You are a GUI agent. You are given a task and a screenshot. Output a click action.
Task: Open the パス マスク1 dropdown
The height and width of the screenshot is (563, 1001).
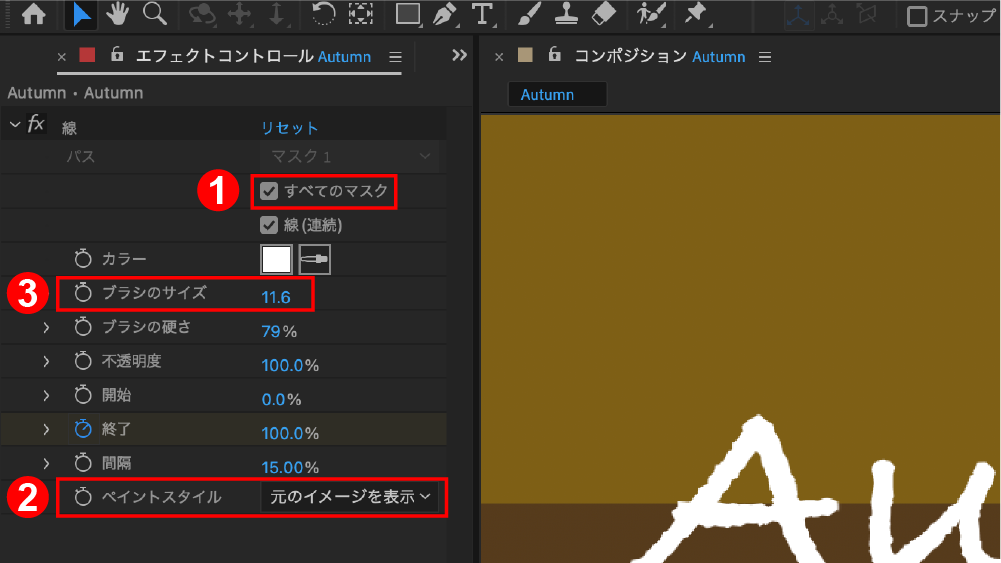pos(349,156)
